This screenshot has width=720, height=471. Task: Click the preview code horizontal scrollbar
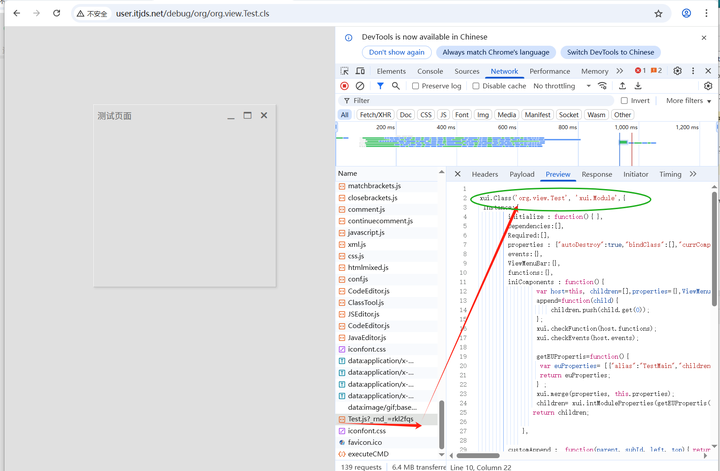(478, 455)
